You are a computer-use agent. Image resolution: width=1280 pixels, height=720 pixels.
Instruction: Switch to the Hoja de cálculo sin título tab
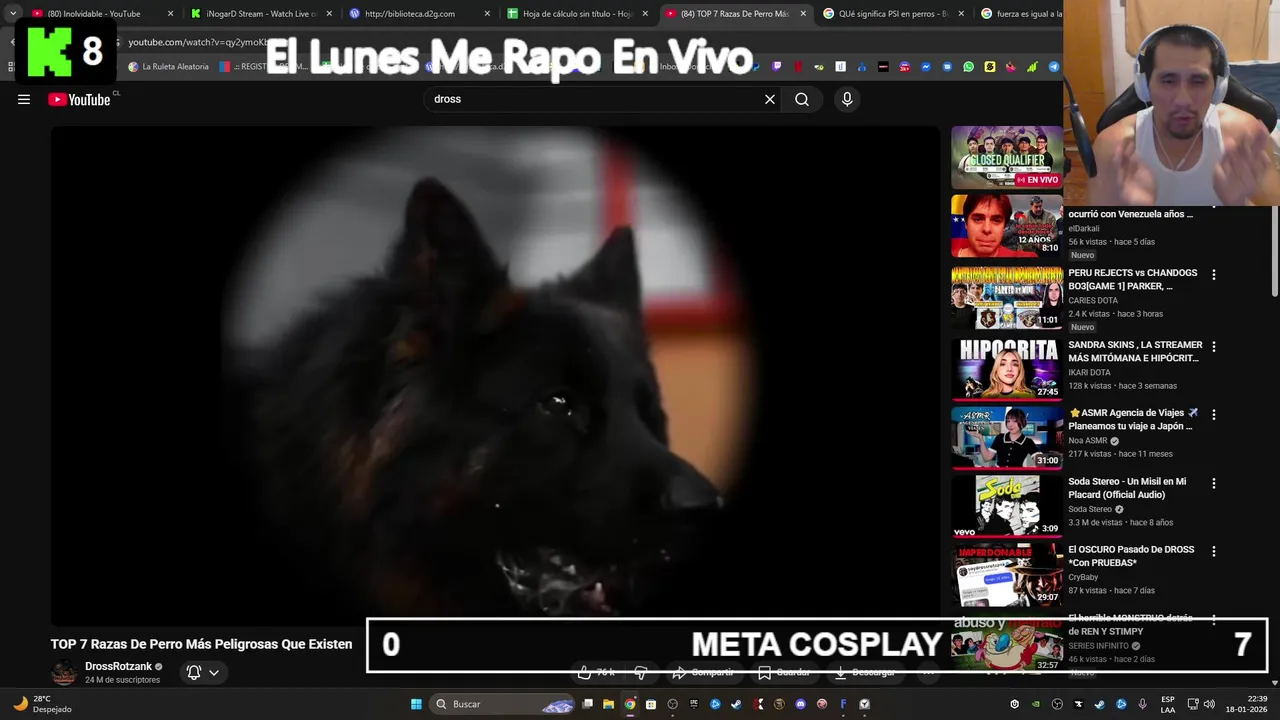point(578,14)
